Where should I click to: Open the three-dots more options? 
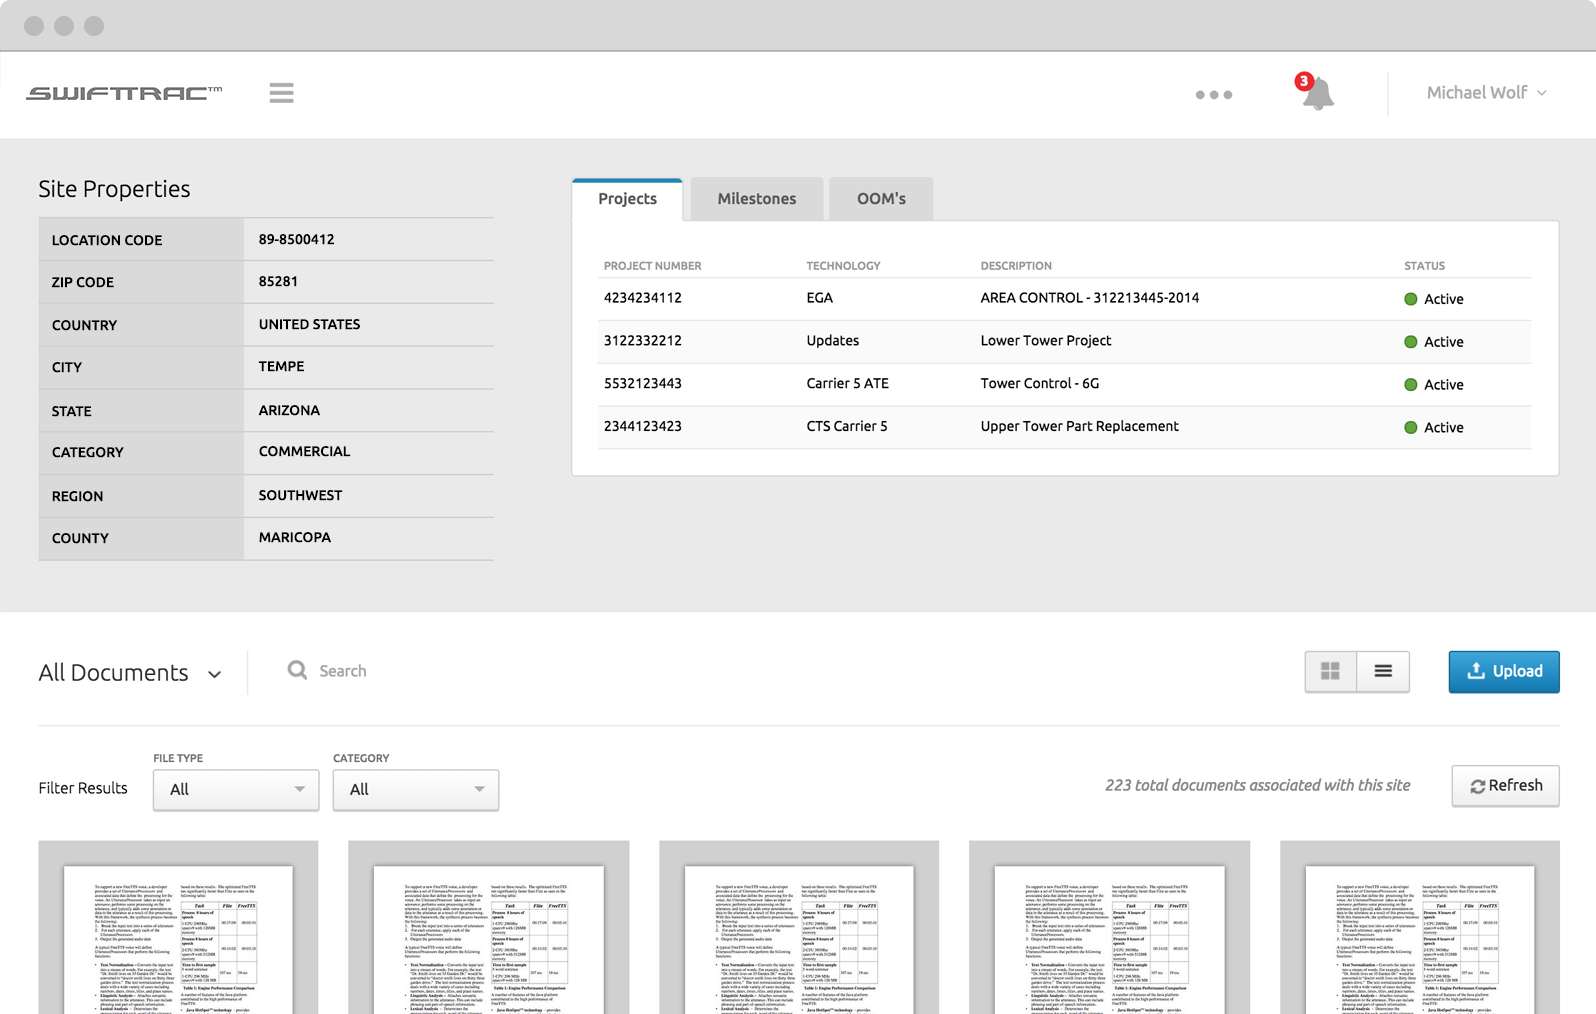pos(1214,95)
